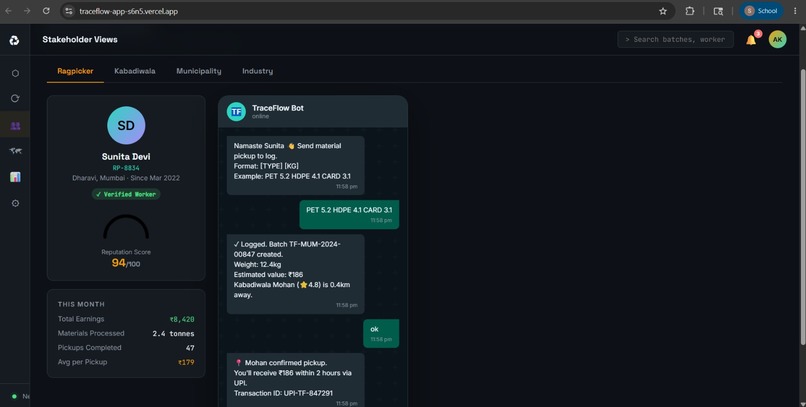Click the Logged Batch TF-MUM-2024 message
Viewport: 806px width, 407px height.
(296, 274)
